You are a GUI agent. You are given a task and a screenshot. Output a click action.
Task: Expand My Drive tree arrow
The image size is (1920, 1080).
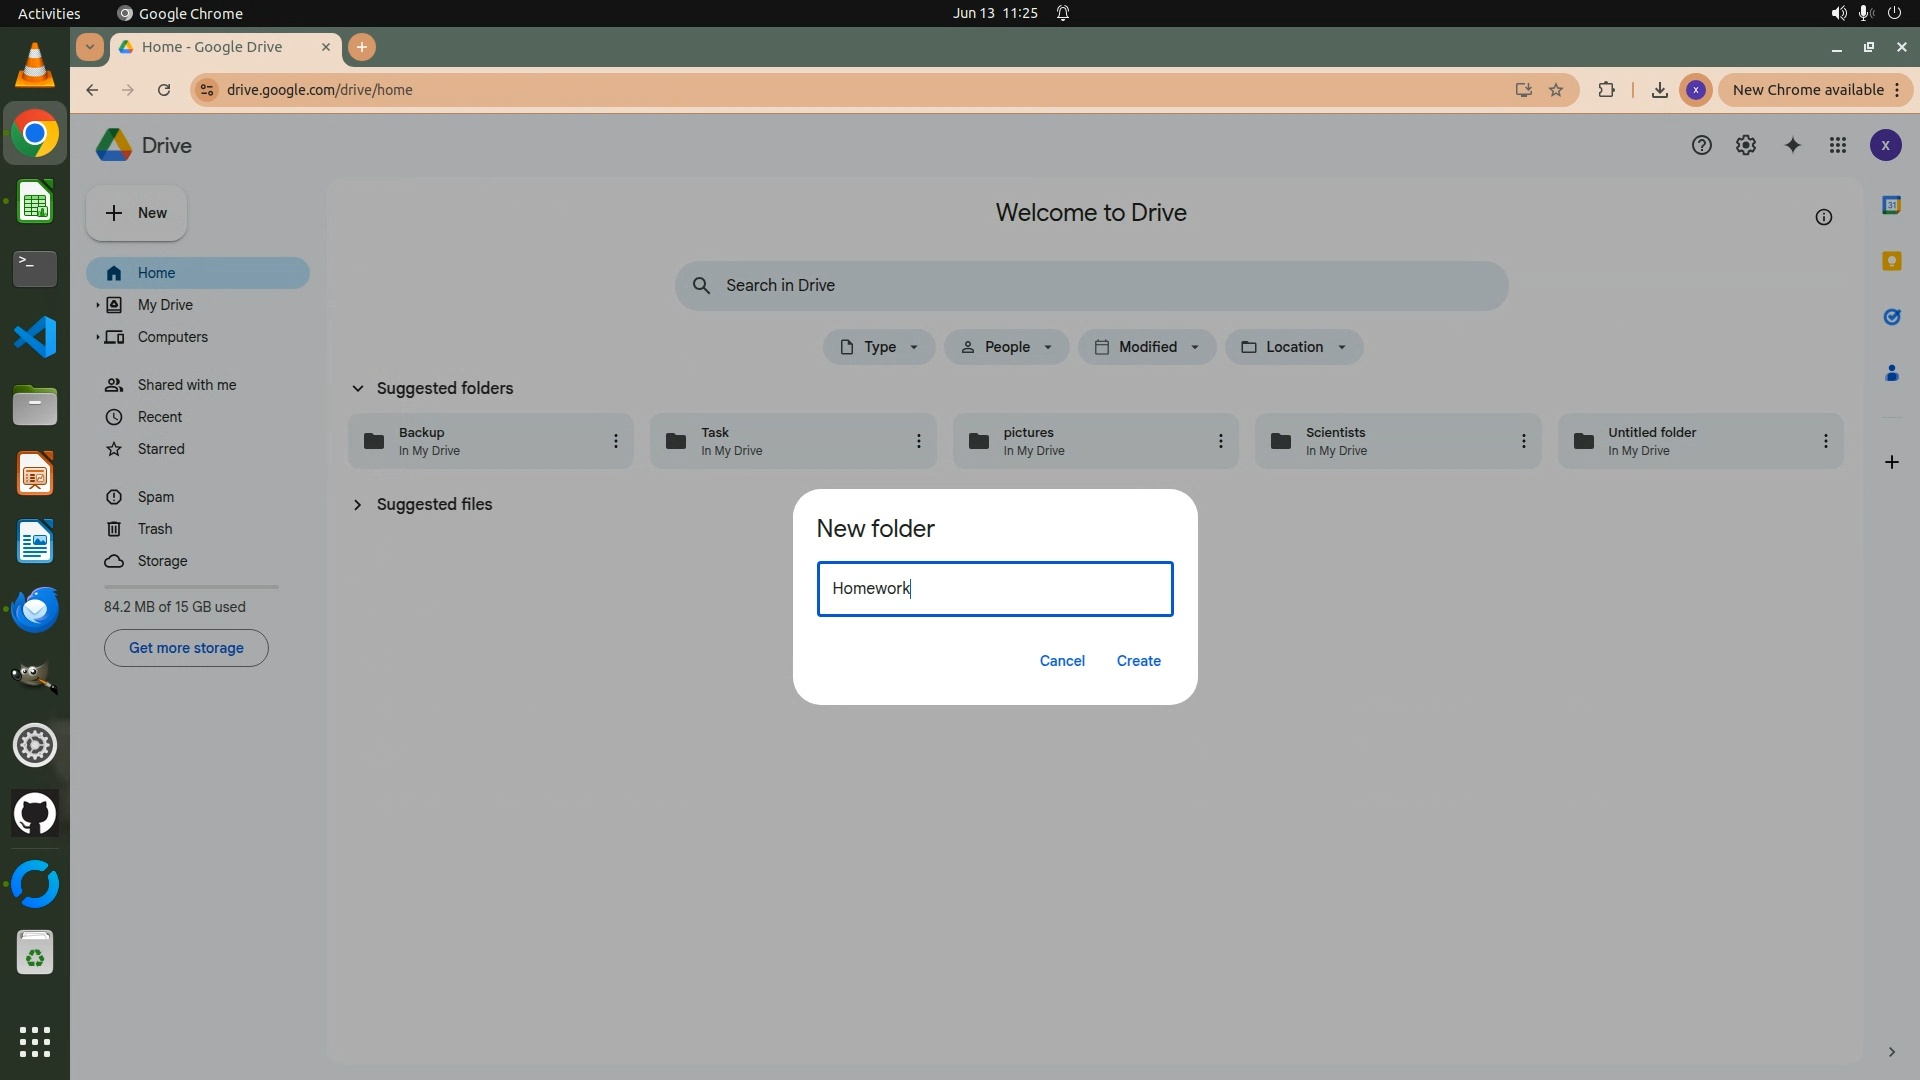97,305
